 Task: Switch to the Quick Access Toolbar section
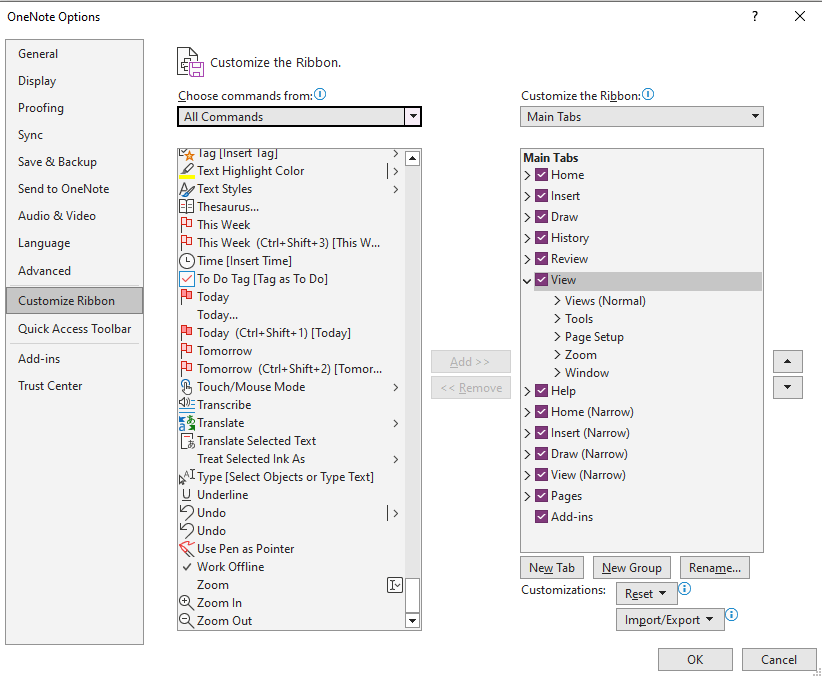click(x=70, y=328)
